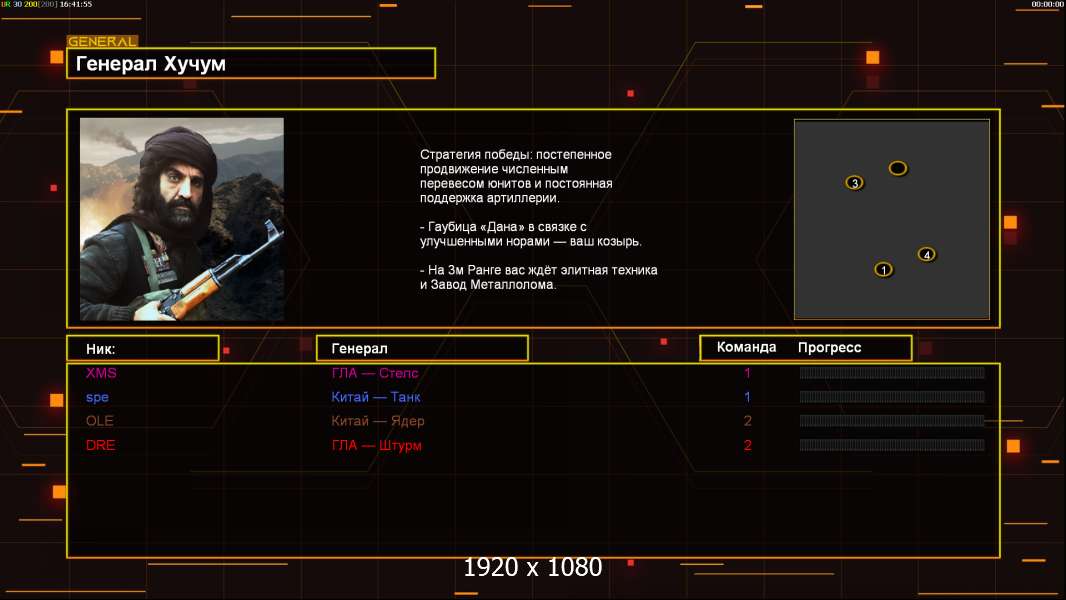Click the ГЛА — Стелс general entry

(375, 373)
